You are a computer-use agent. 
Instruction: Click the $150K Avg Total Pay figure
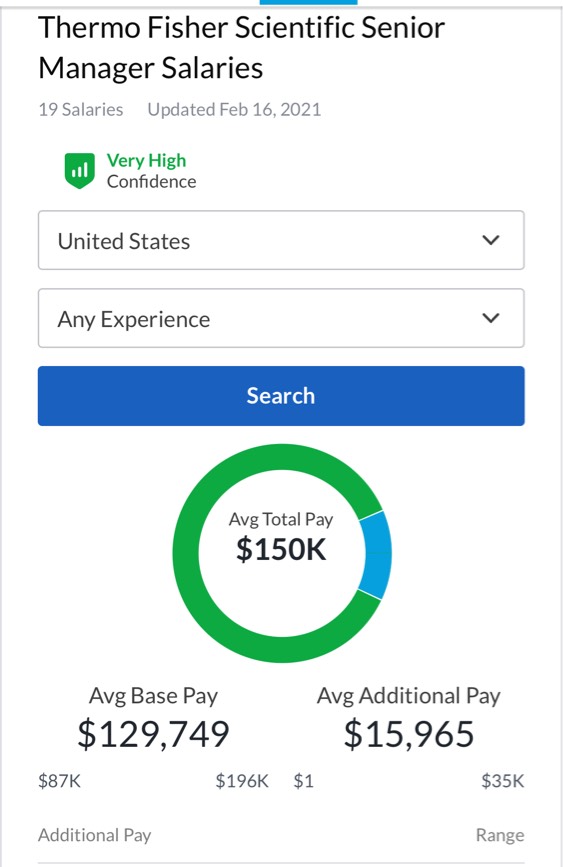point(281,549)
